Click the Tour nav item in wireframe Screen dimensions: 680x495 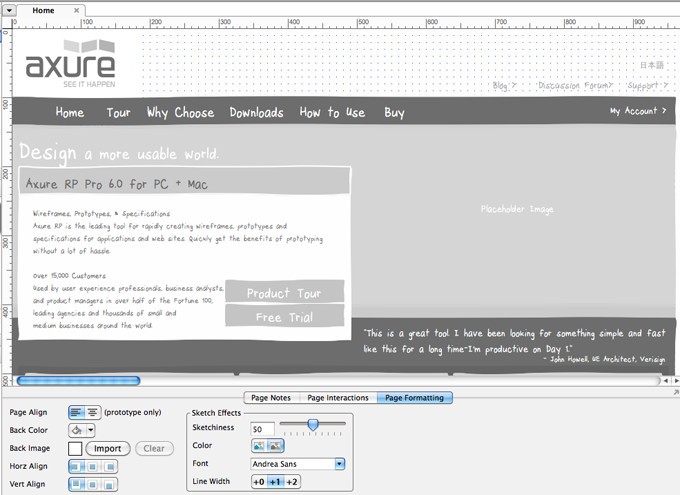click(x=118, y=113)
